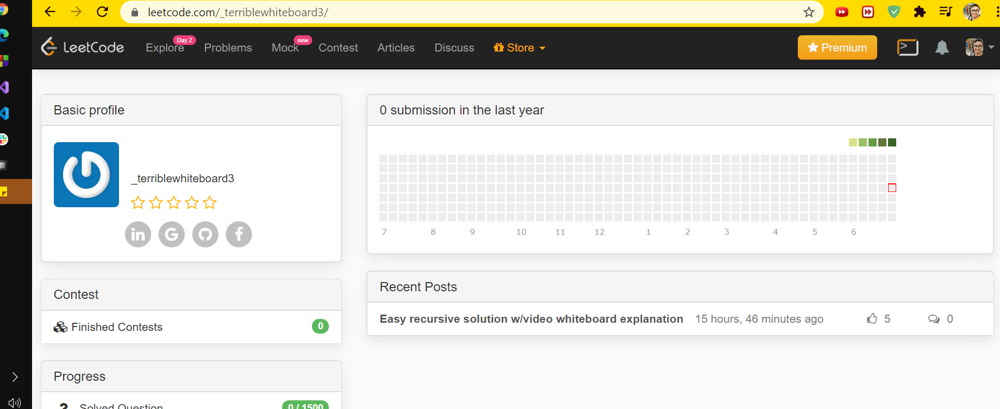Image resolution: width=1000 pixels, height=409 pixels.
Task: Bookmark page with the star icon
Action: pyautogui.click(x=808, y=12)
